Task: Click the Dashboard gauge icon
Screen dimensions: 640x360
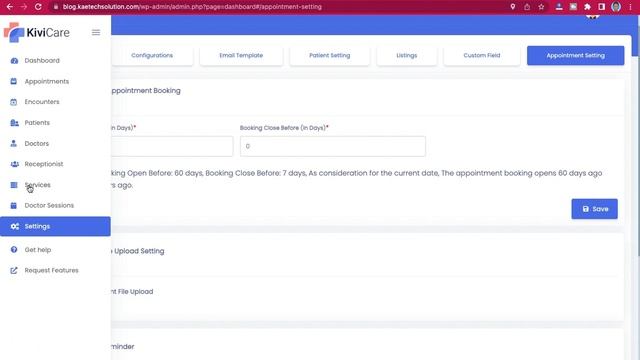Action: click(x=14, y=60)
